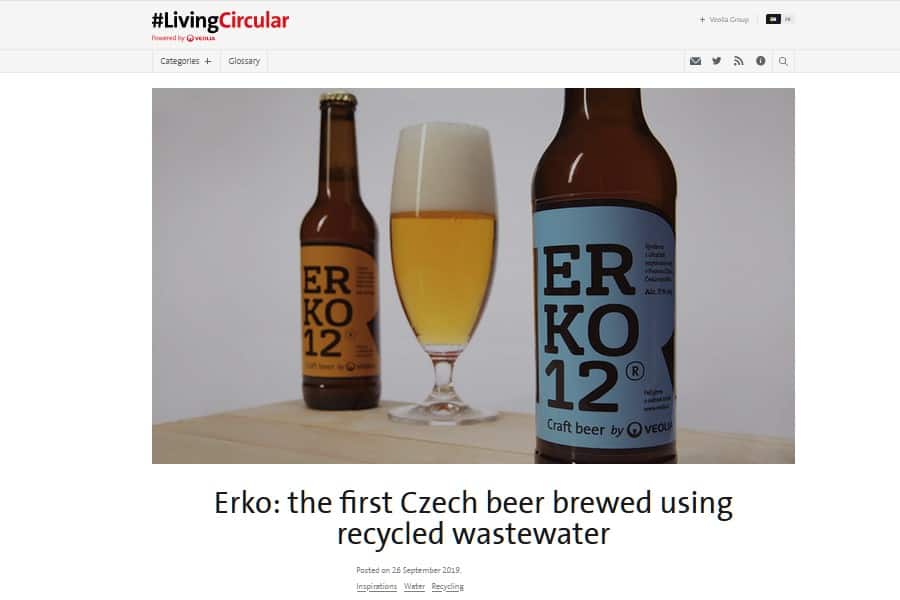Click the Erko beer bottles hero image
Viewport: 900px width, 600px height.
(473, 276)
